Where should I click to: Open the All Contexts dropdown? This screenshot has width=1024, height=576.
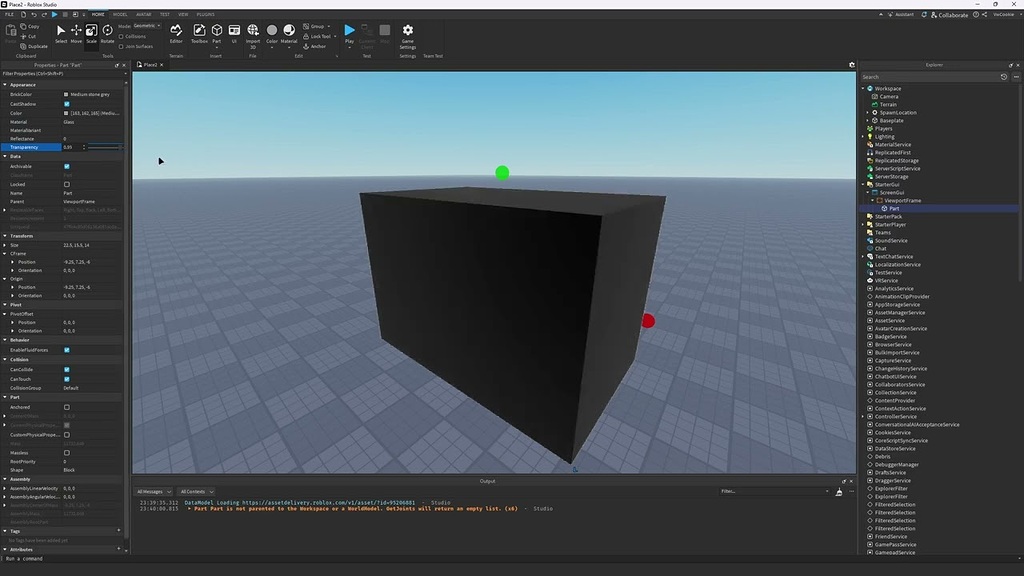click(x=197, y=492)
